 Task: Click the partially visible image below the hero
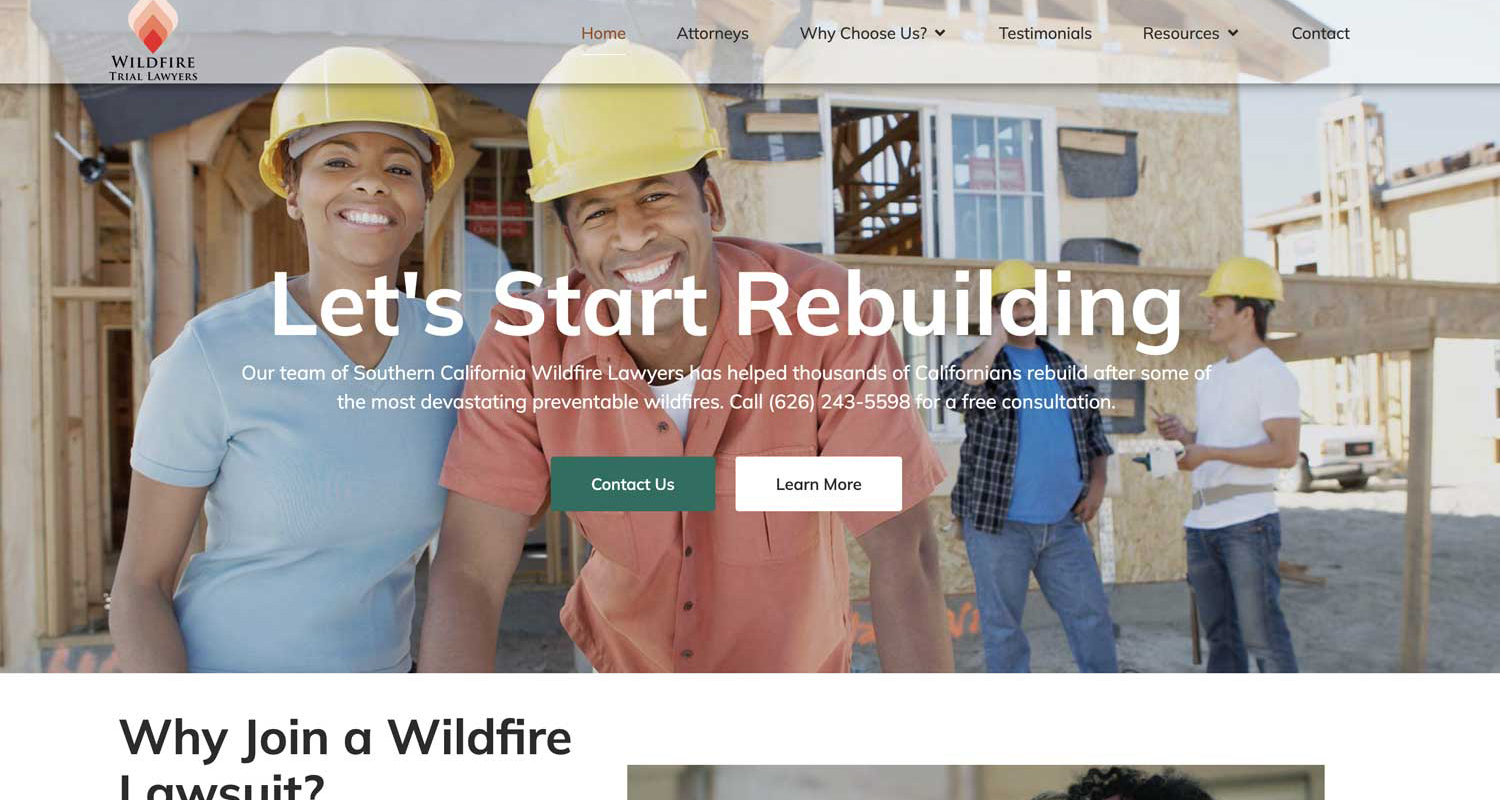(975, 783)
